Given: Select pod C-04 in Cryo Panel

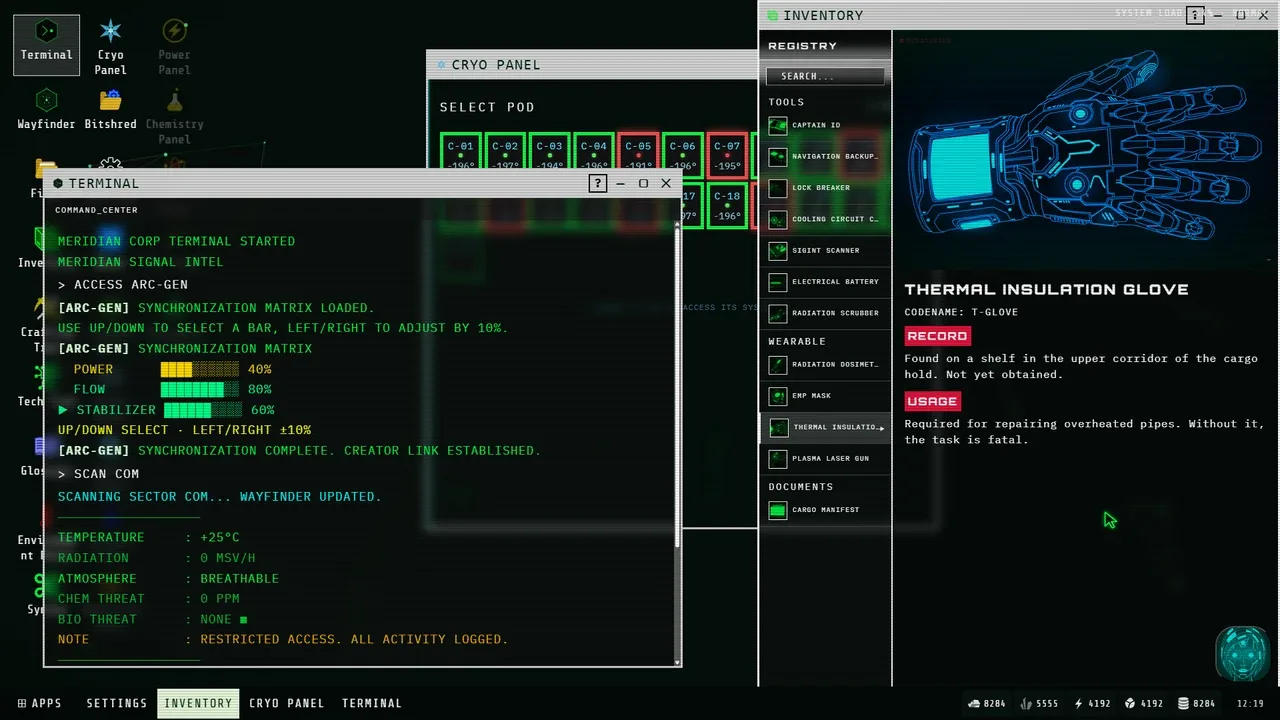Looking at the screenshot, I should (594, 153).
